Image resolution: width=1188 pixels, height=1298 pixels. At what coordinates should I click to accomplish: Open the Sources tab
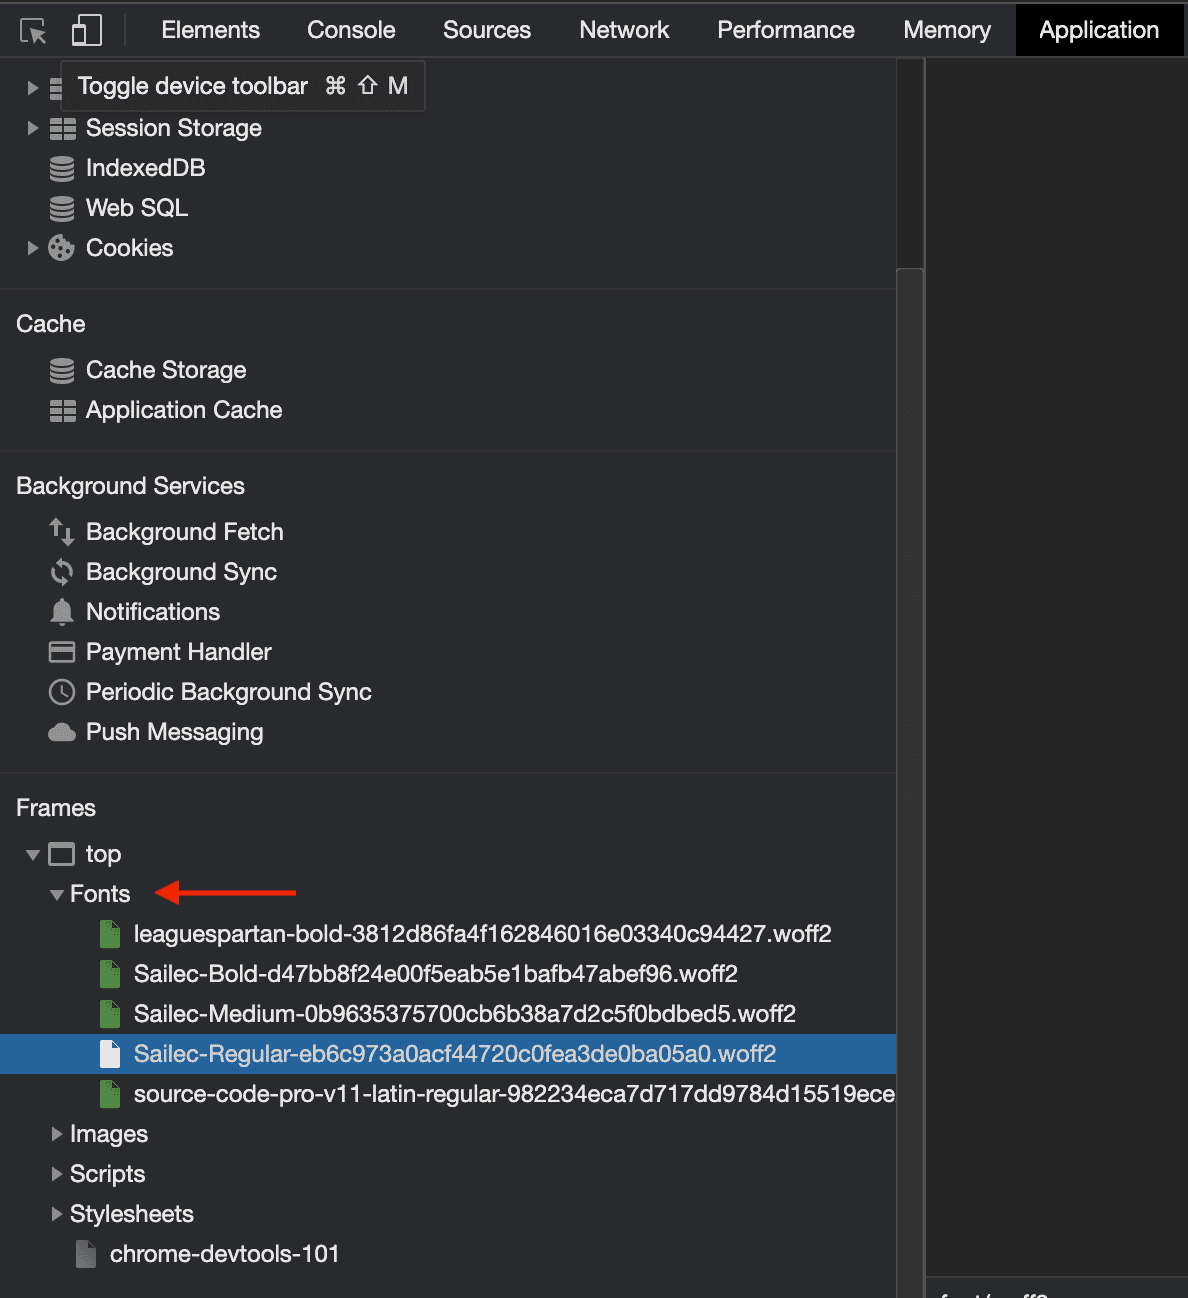pyautogui.click(x=487, y=30)
